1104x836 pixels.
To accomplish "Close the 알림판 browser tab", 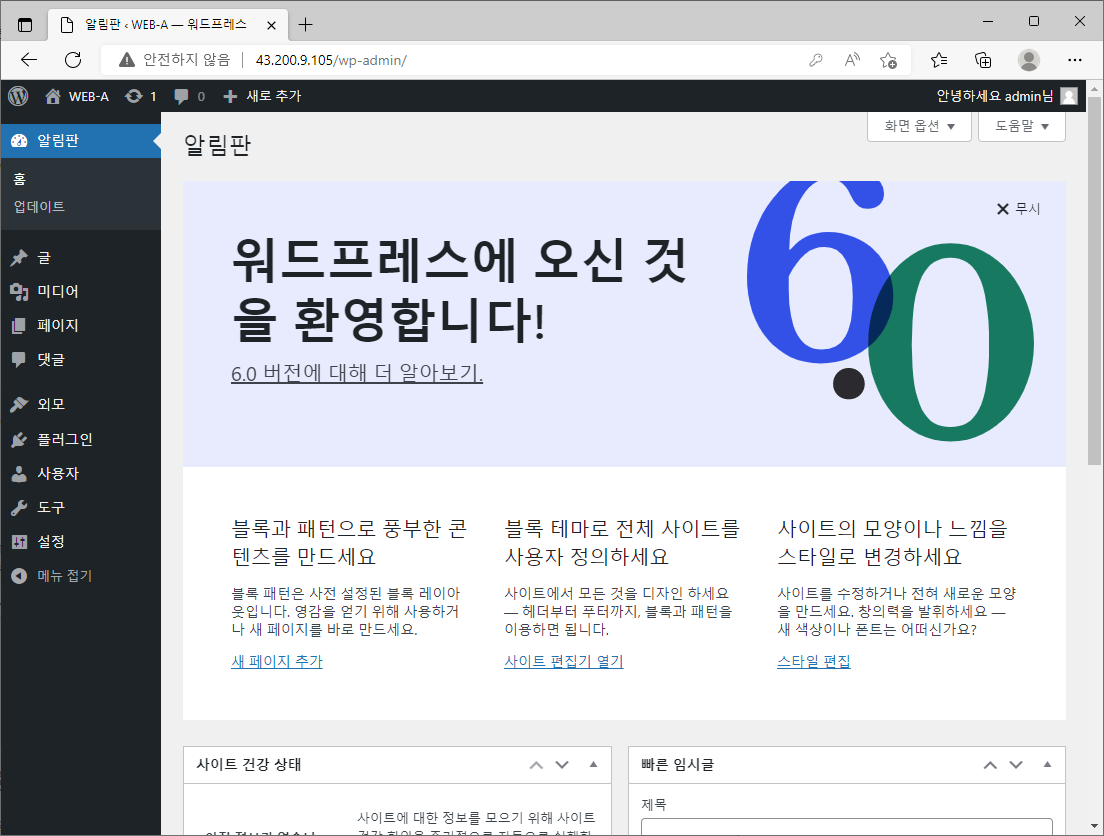I will pos(271,25).
